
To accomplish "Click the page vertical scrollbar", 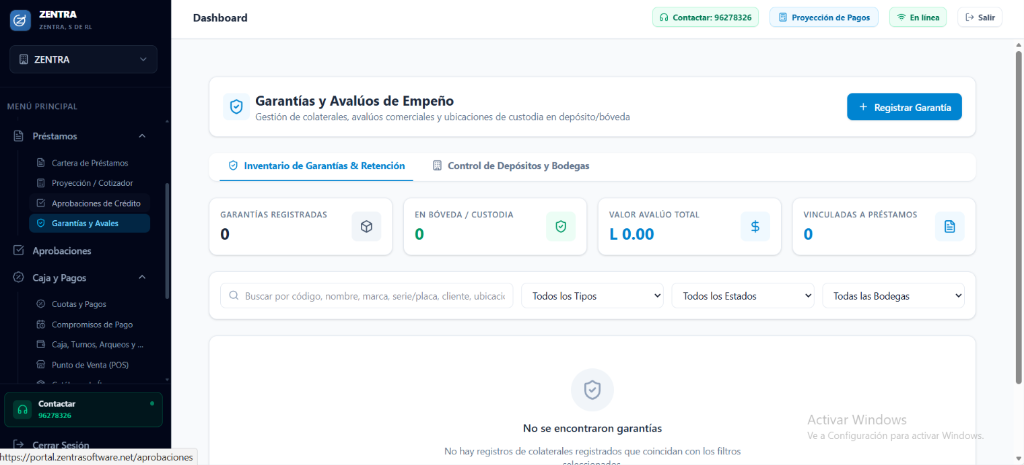I will pyautogui.click(x=1019, y=216).
